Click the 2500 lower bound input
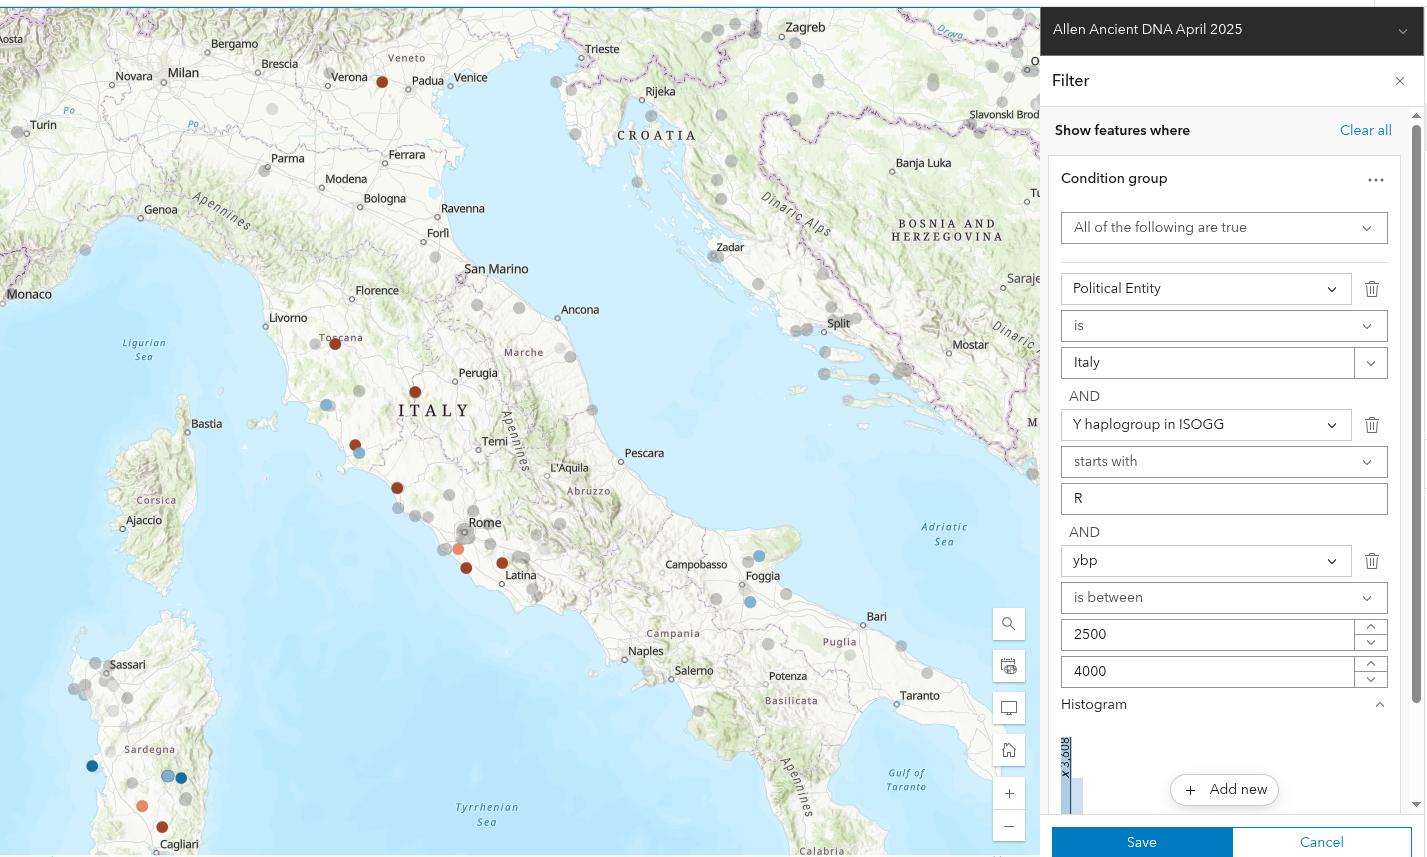 click(x=1208, y=635)
